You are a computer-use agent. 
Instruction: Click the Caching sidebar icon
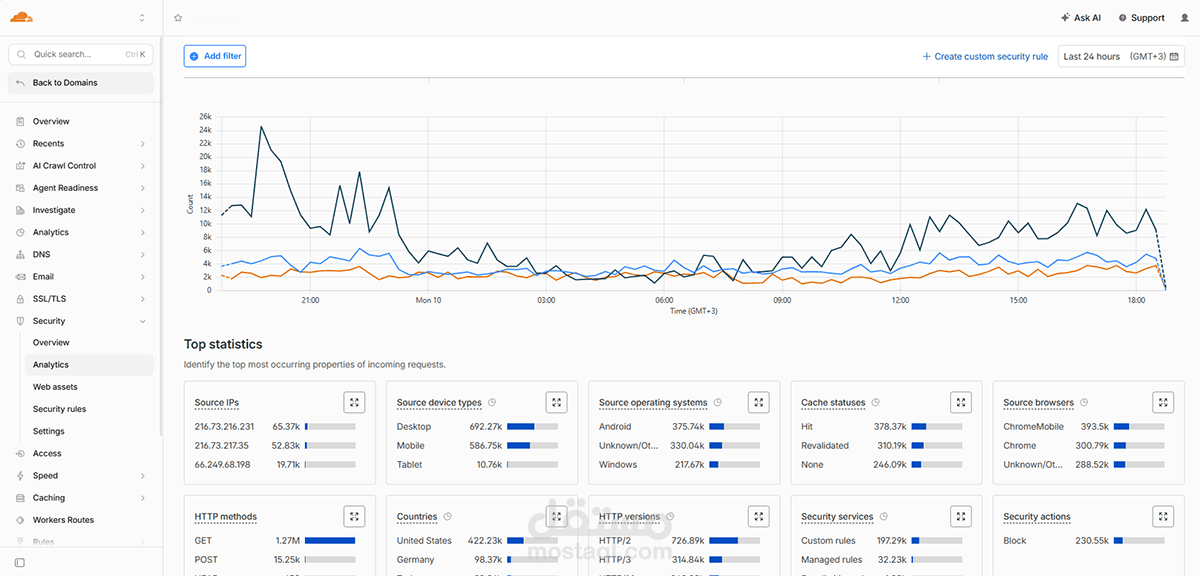[x=21, y=498]
